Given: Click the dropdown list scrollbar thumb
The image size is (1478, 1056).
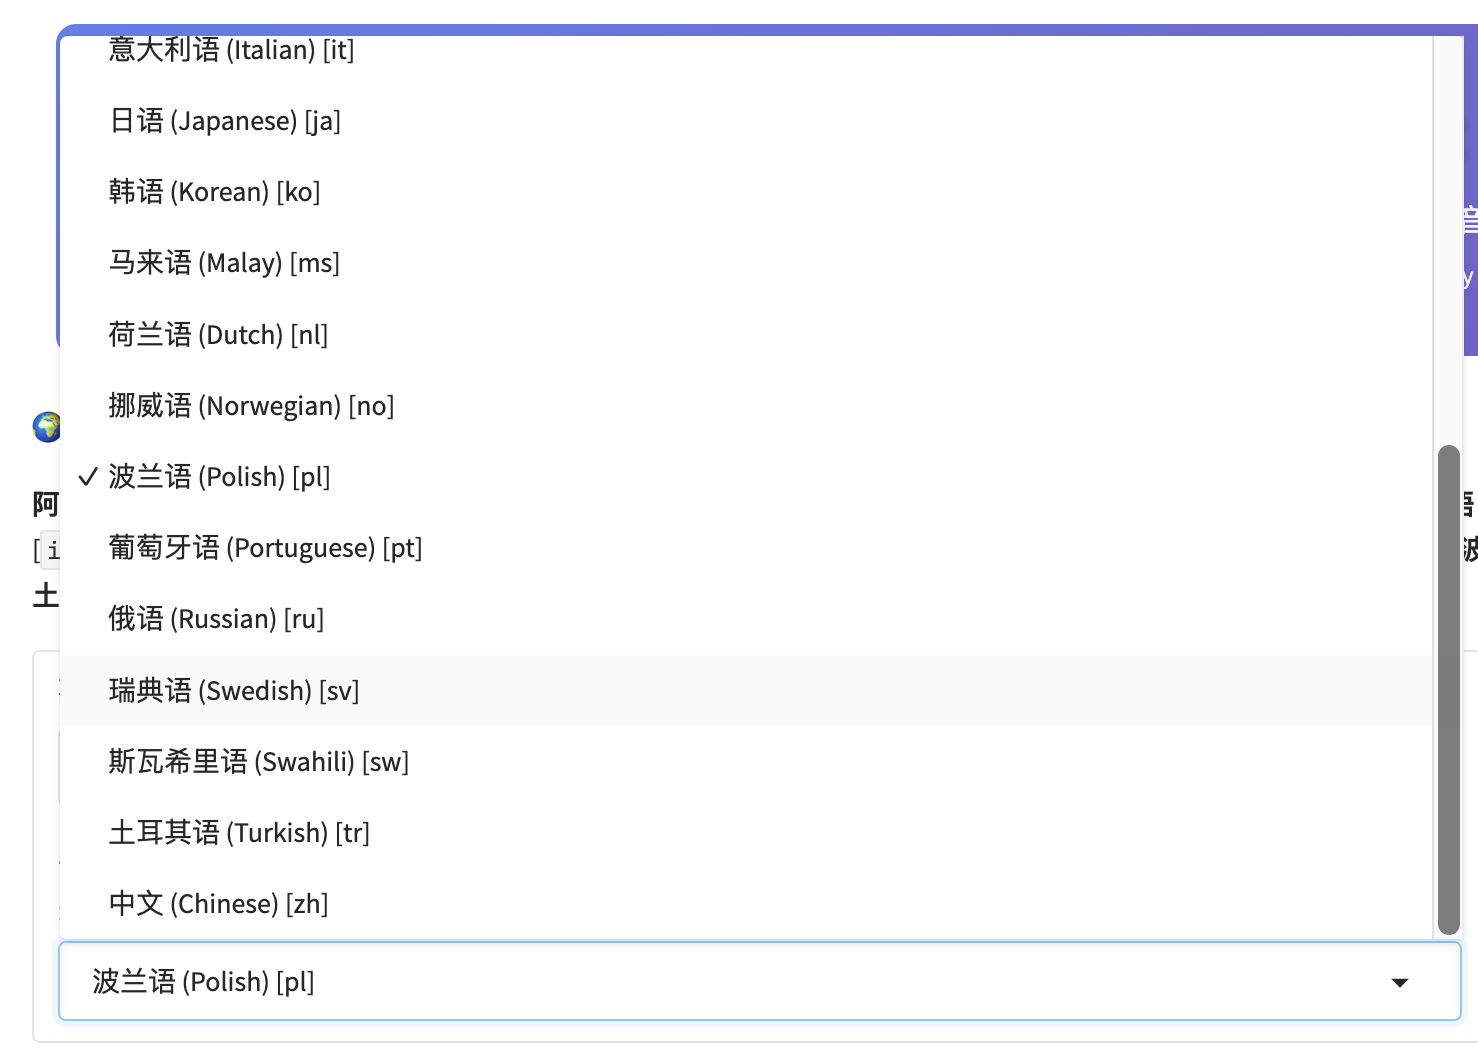Looking at the screenshot, I should tap(1448, 690).
